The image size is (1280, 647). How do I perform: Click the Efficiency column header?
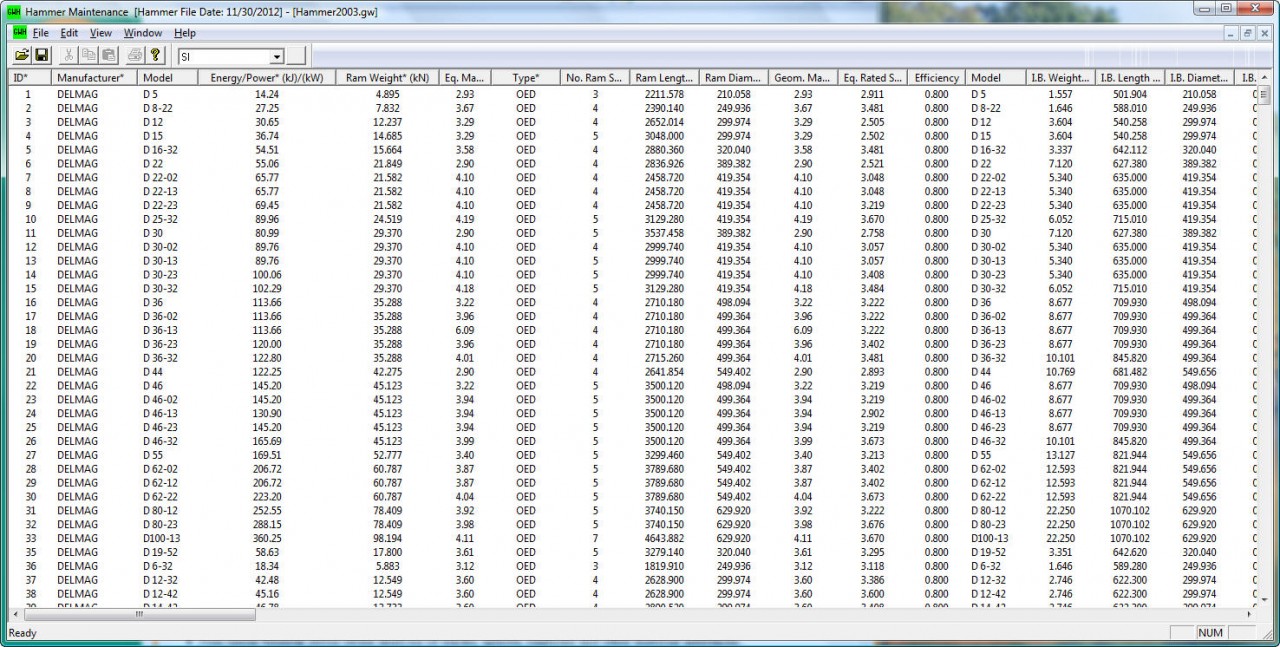pos(937,78)
